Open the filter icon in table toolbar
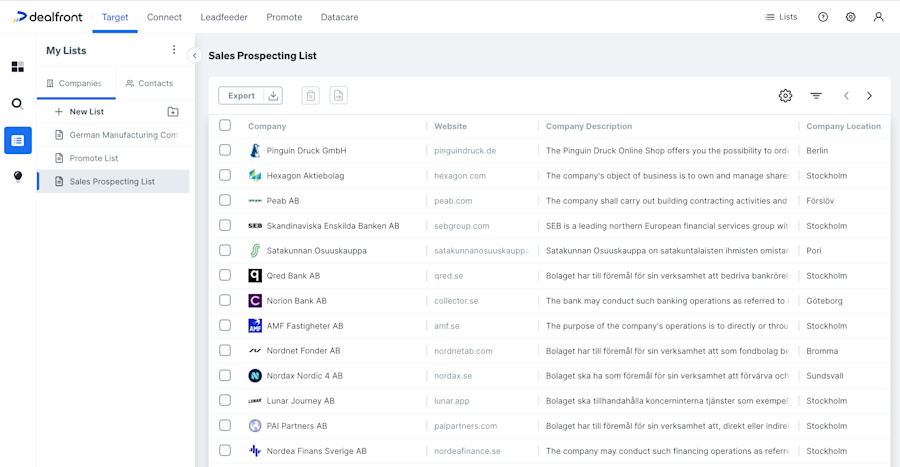900x467 pixels. 816,96
